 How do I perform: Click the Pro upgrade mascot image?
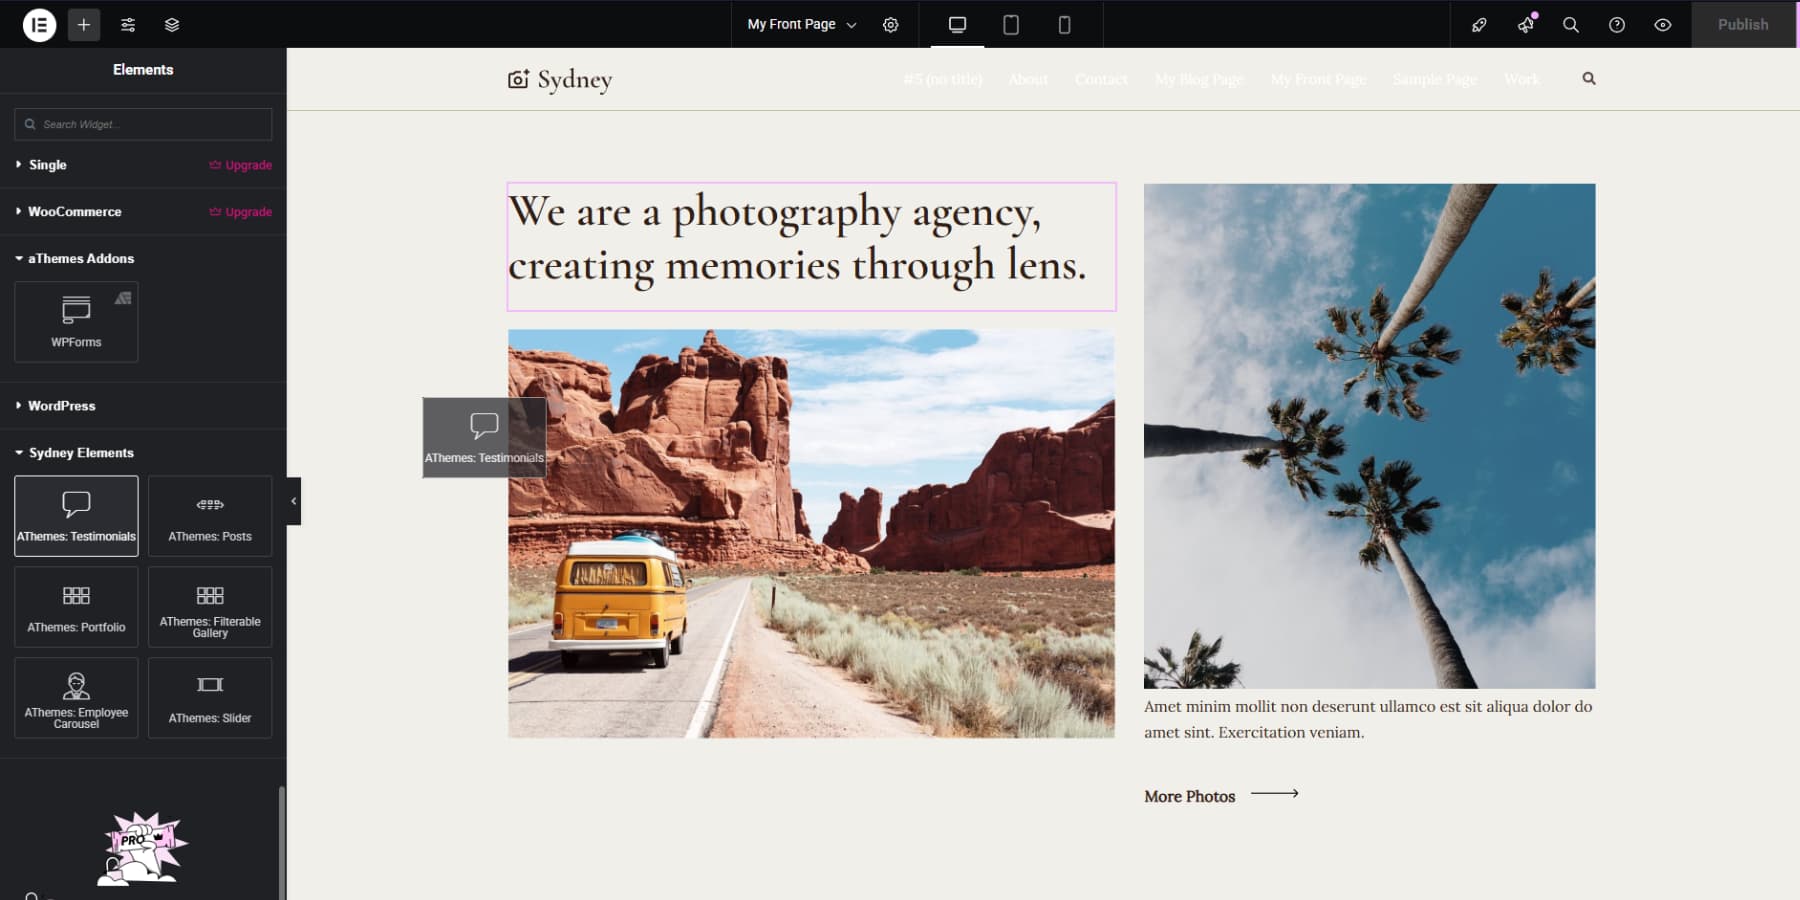click(143, 848)
